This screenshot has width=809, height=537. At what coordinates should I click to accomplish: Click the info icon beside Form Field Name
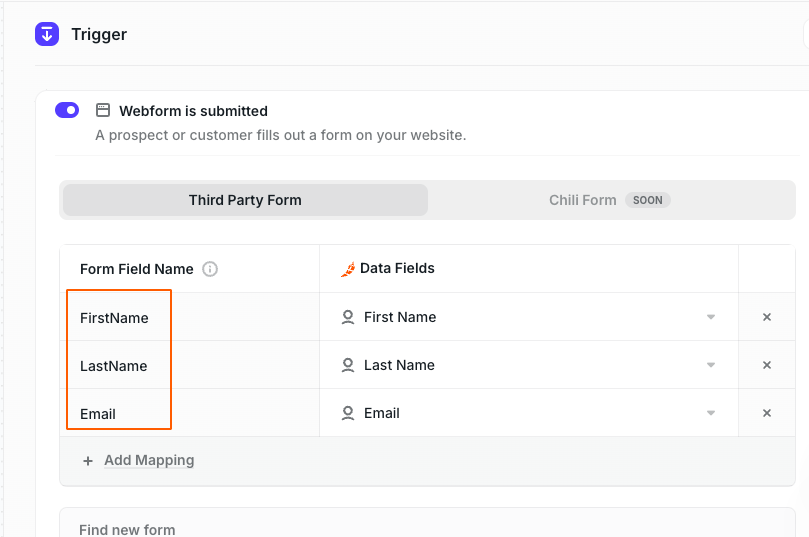point(210,269)
